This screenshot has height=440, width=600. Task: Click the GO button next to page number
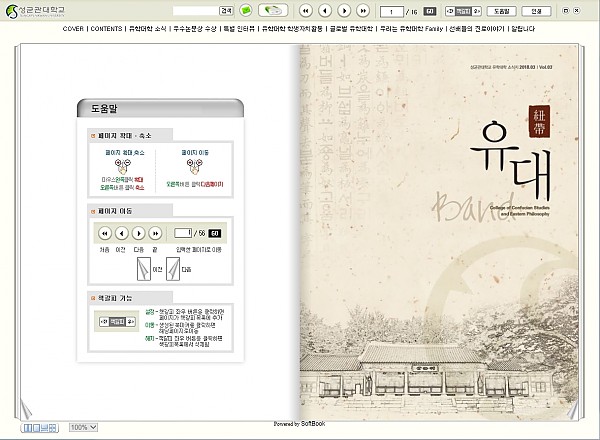point(430,11)
